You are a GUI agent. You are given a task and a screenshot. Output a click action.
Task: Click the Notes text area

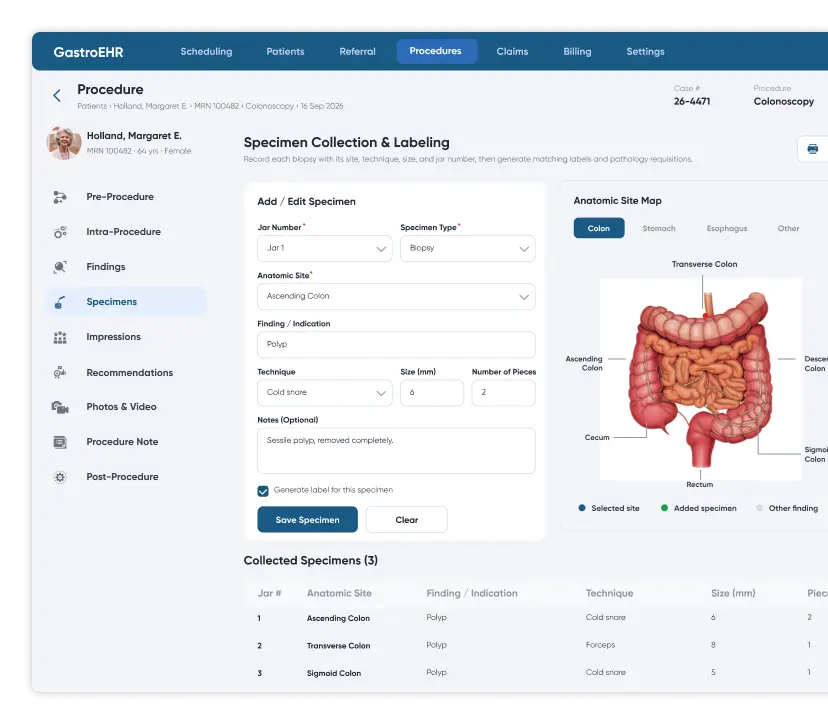coord(396,451)
